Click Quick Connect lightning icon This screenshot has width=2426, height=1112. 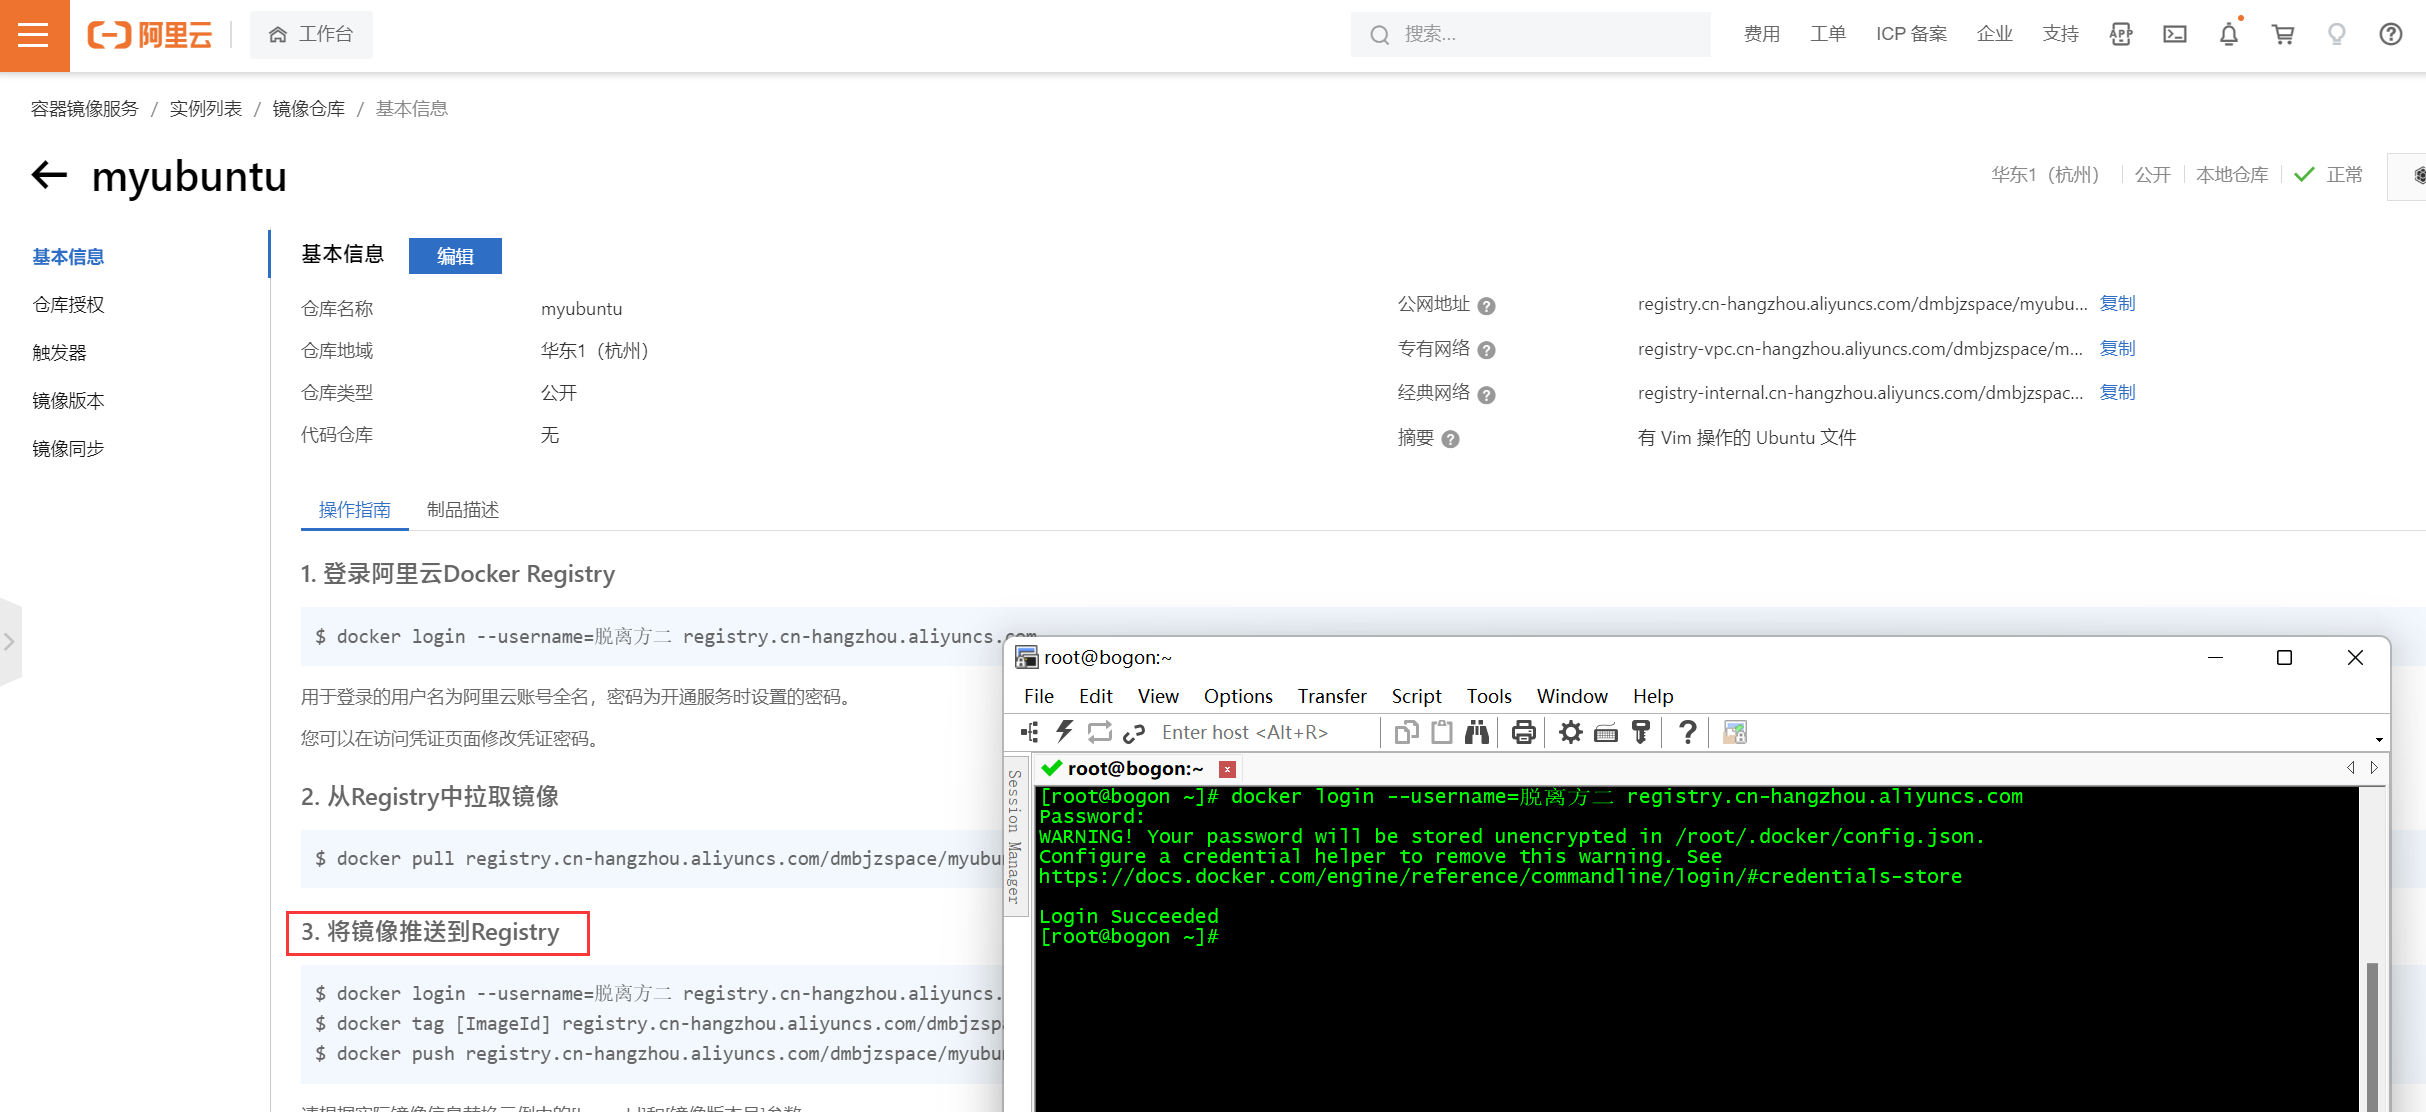pyautogui.click(x=1065, y=732)
